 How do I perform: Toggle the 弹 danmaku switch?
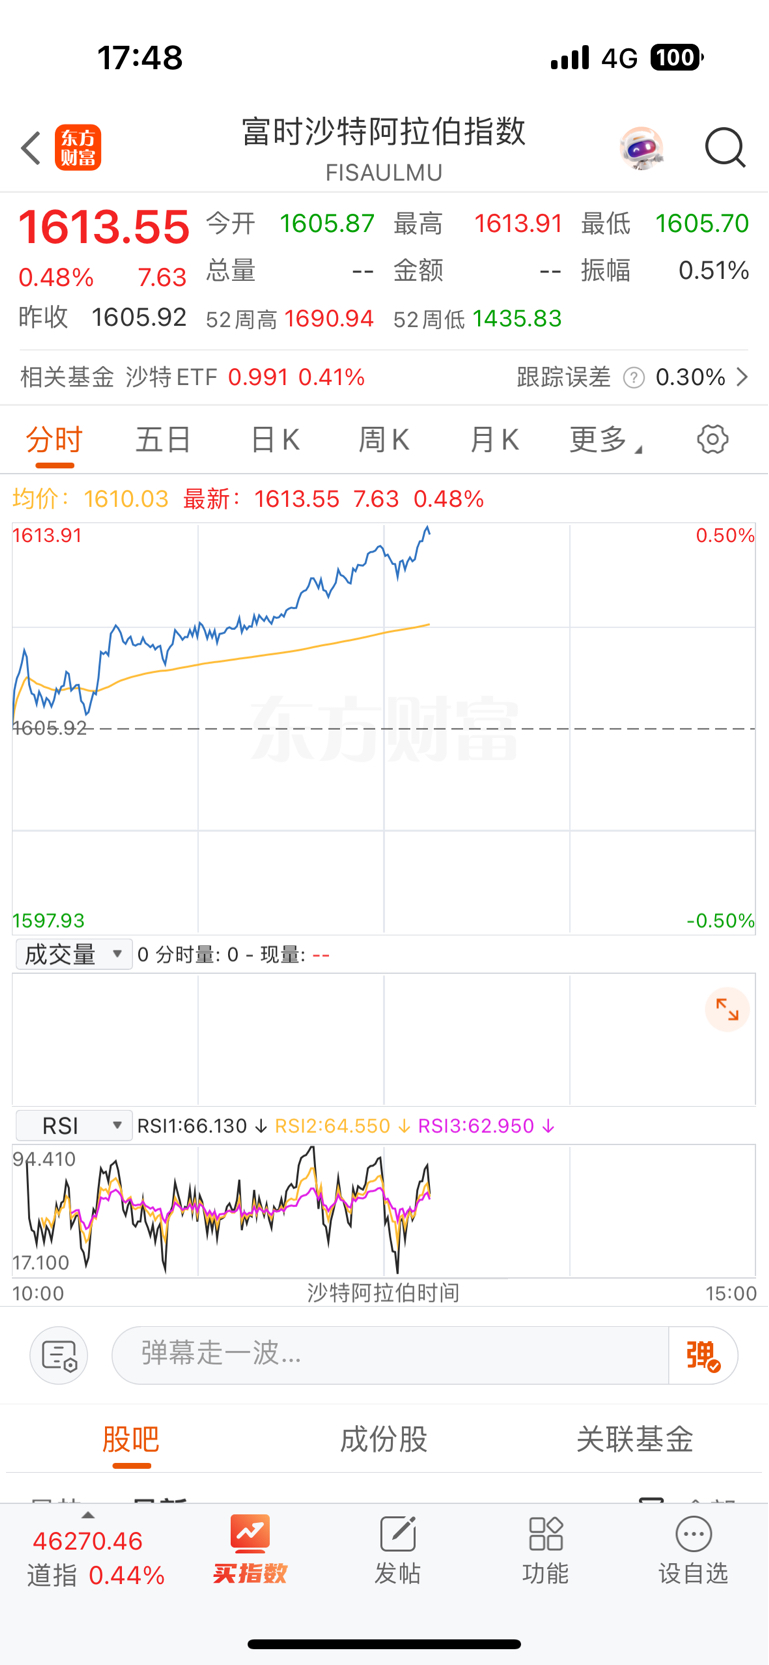click(703, 1355)
